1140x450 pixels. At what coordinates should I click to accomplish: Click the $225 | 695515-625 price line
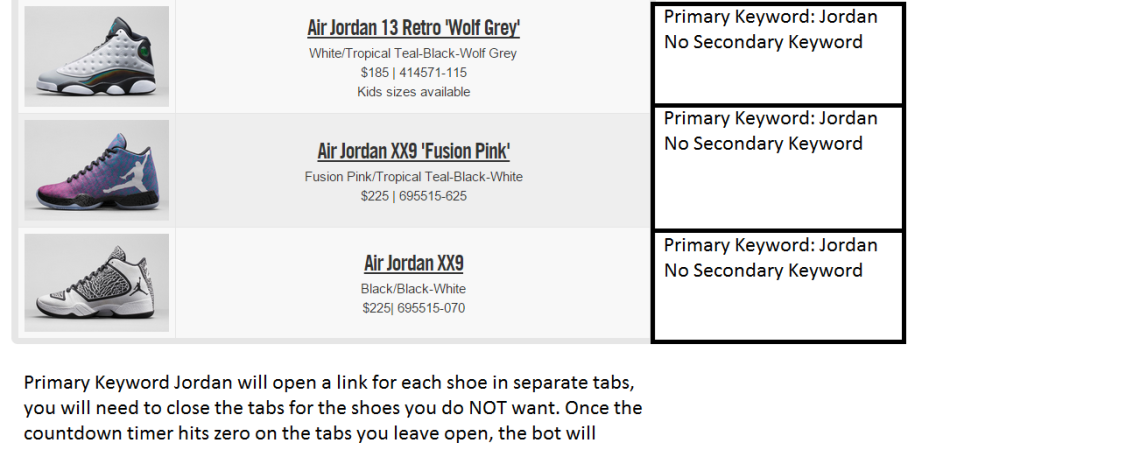point(413,196)
